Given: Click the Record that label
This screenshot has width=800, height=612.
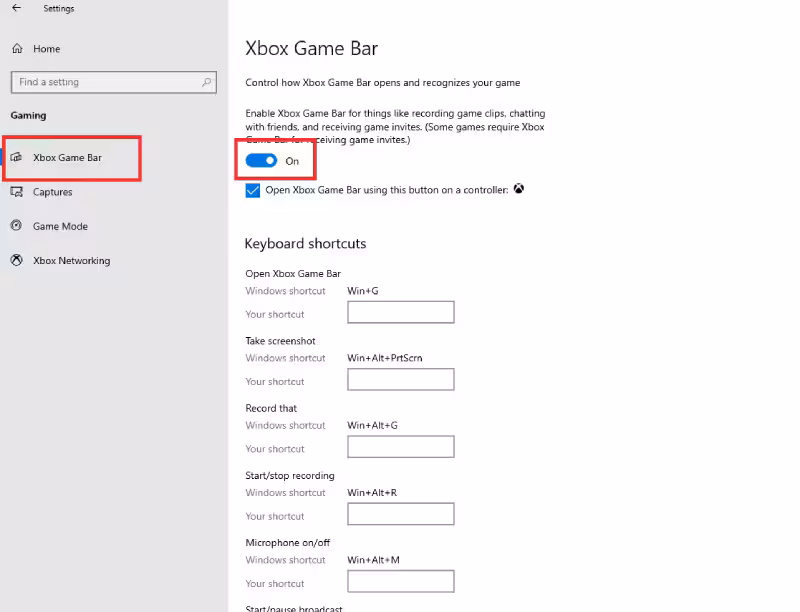Looking at the screenshot, I should click(x=271, y=408).
